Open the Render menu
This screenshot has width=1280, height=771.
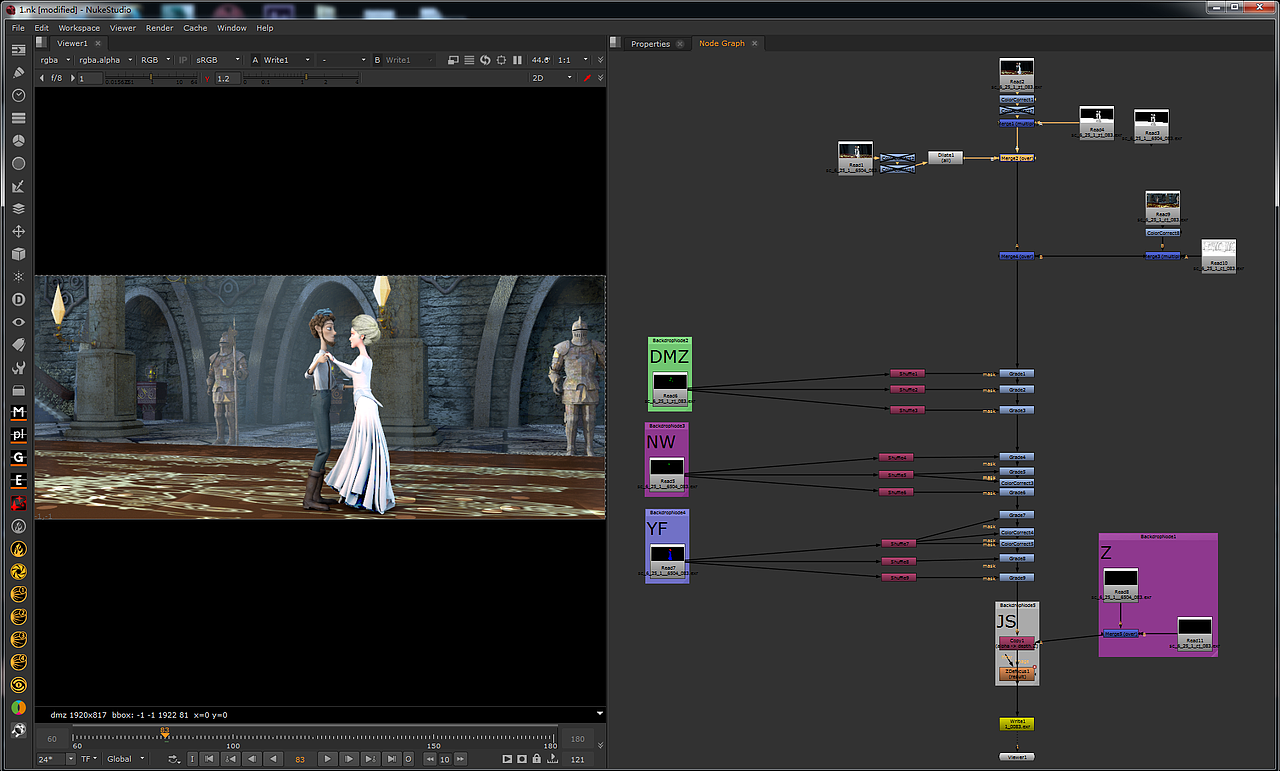point(159,28)
